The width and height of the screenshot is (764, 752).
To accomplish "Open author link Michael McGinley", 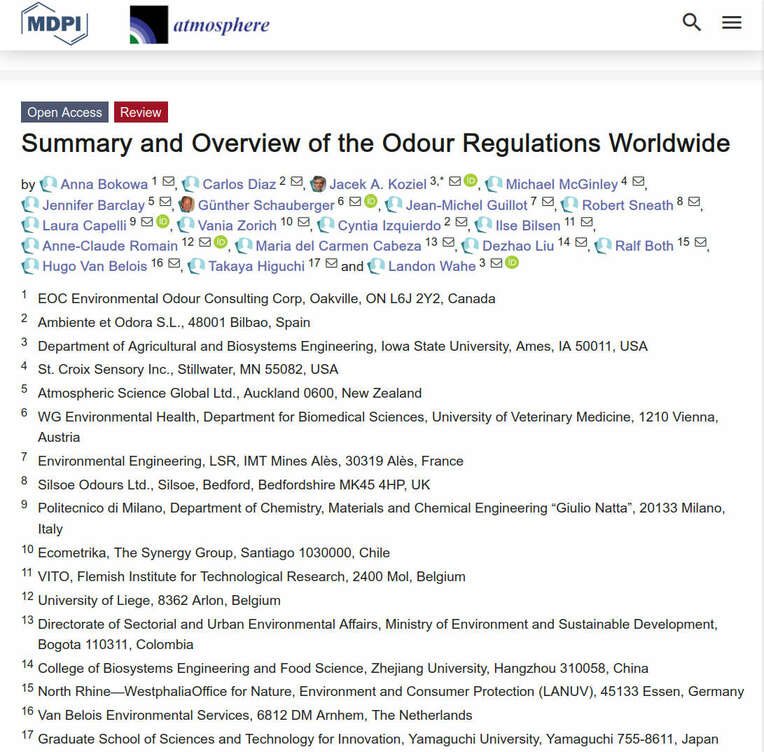I will click(561, 184).
